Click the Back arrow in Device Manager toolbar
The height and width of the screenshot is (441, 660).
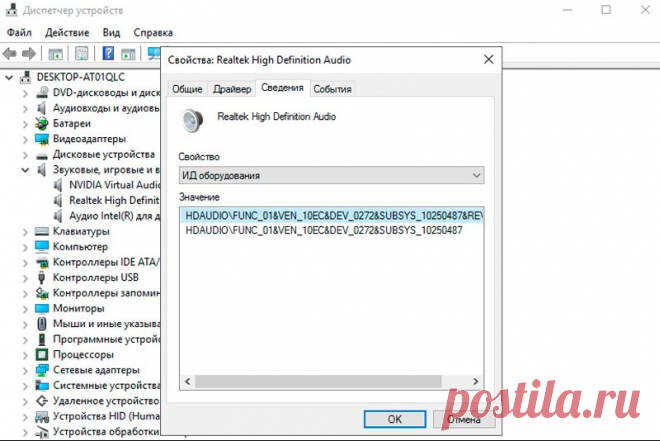[9, 53]
